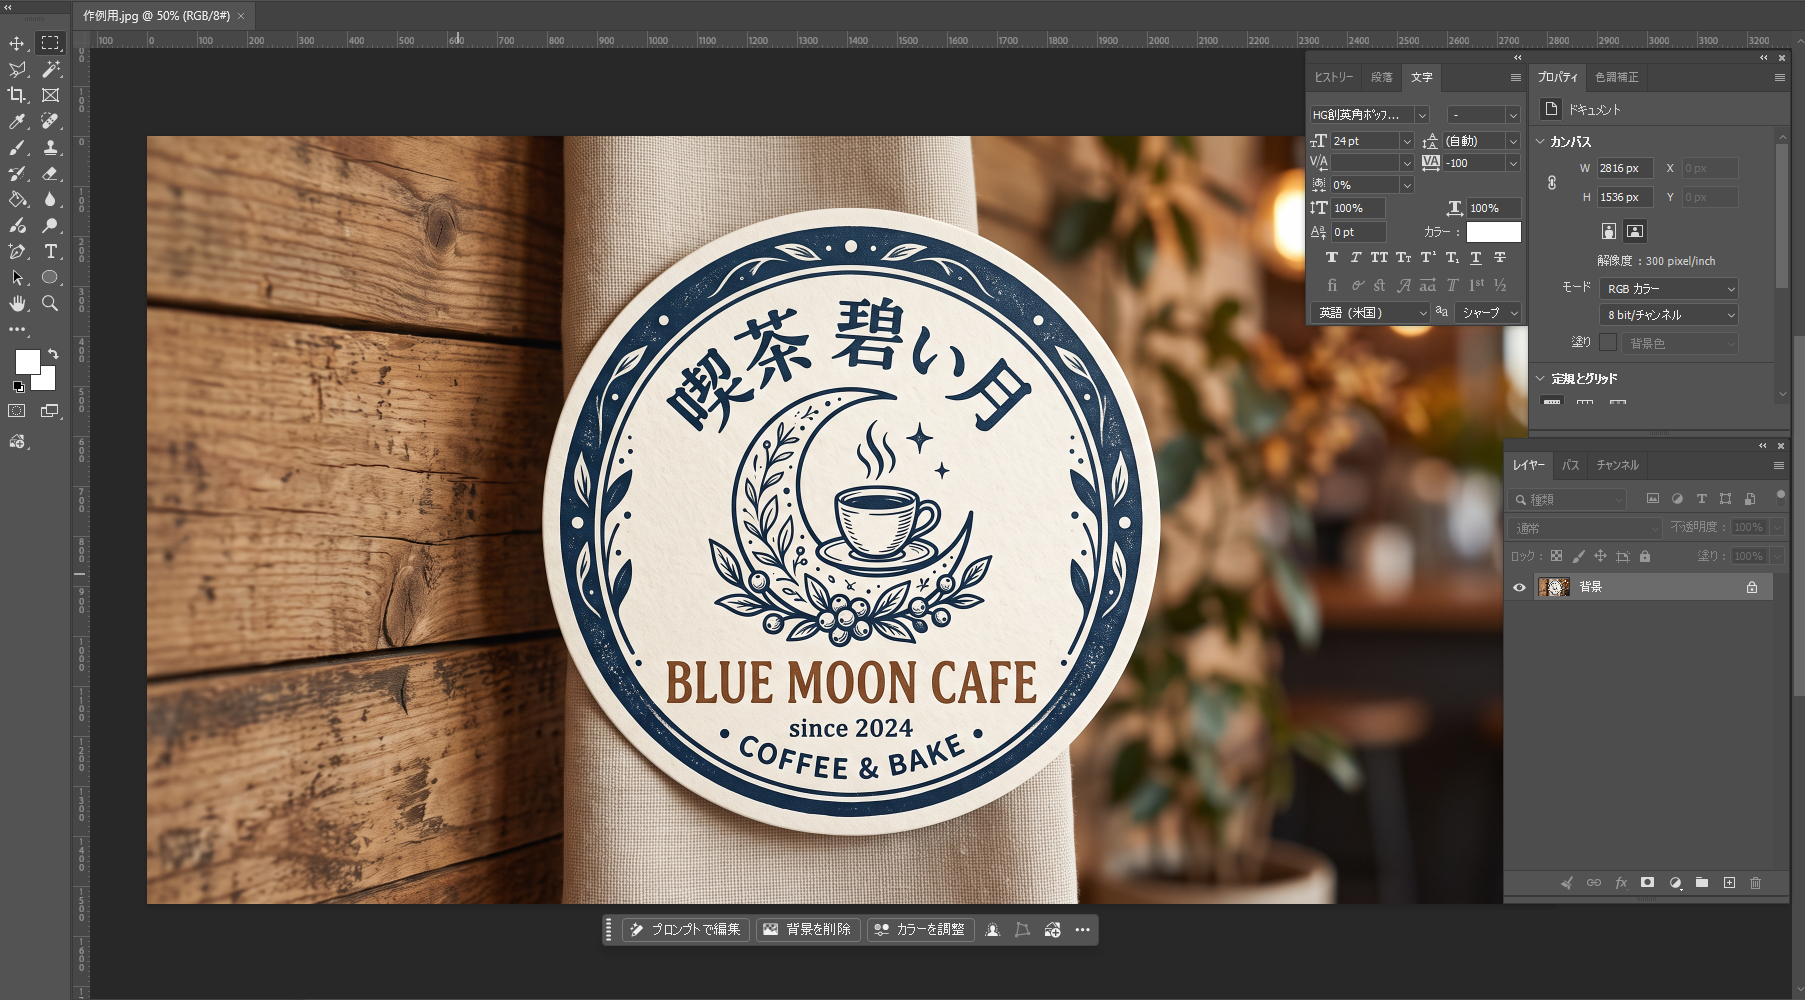Viewport: 1805px width, 1000px height.
Task: Hide the 背景 layer with the eye icon
Action: coord(1519,587)
